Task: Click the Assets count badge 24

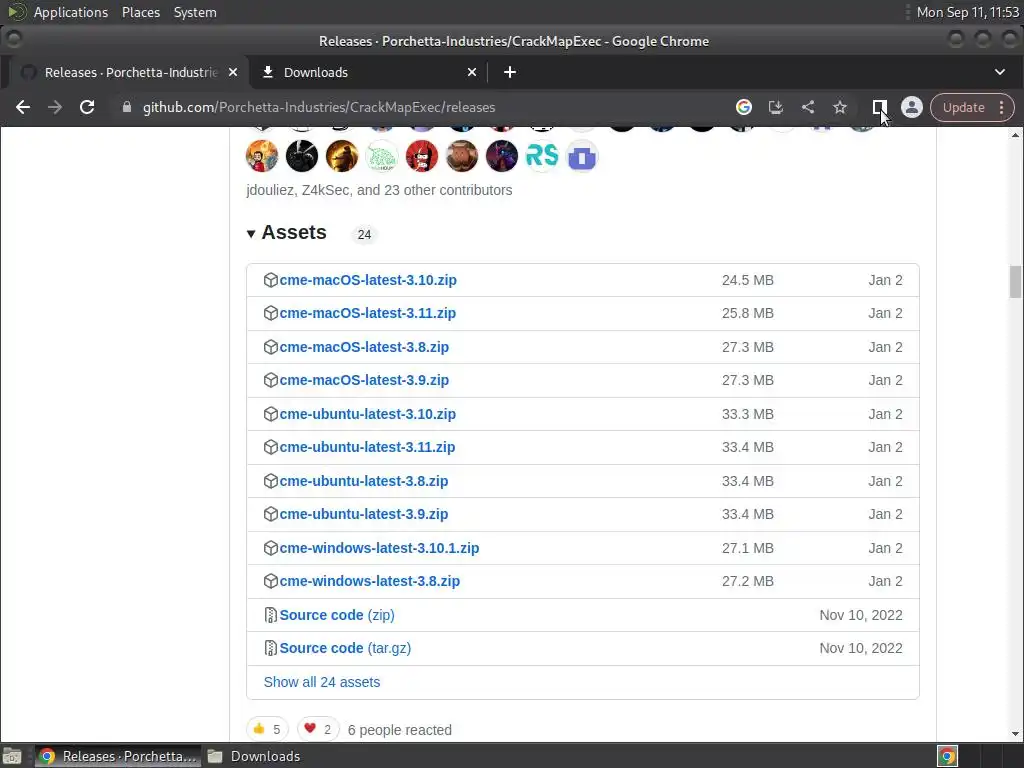Action: tap(364, 234)
